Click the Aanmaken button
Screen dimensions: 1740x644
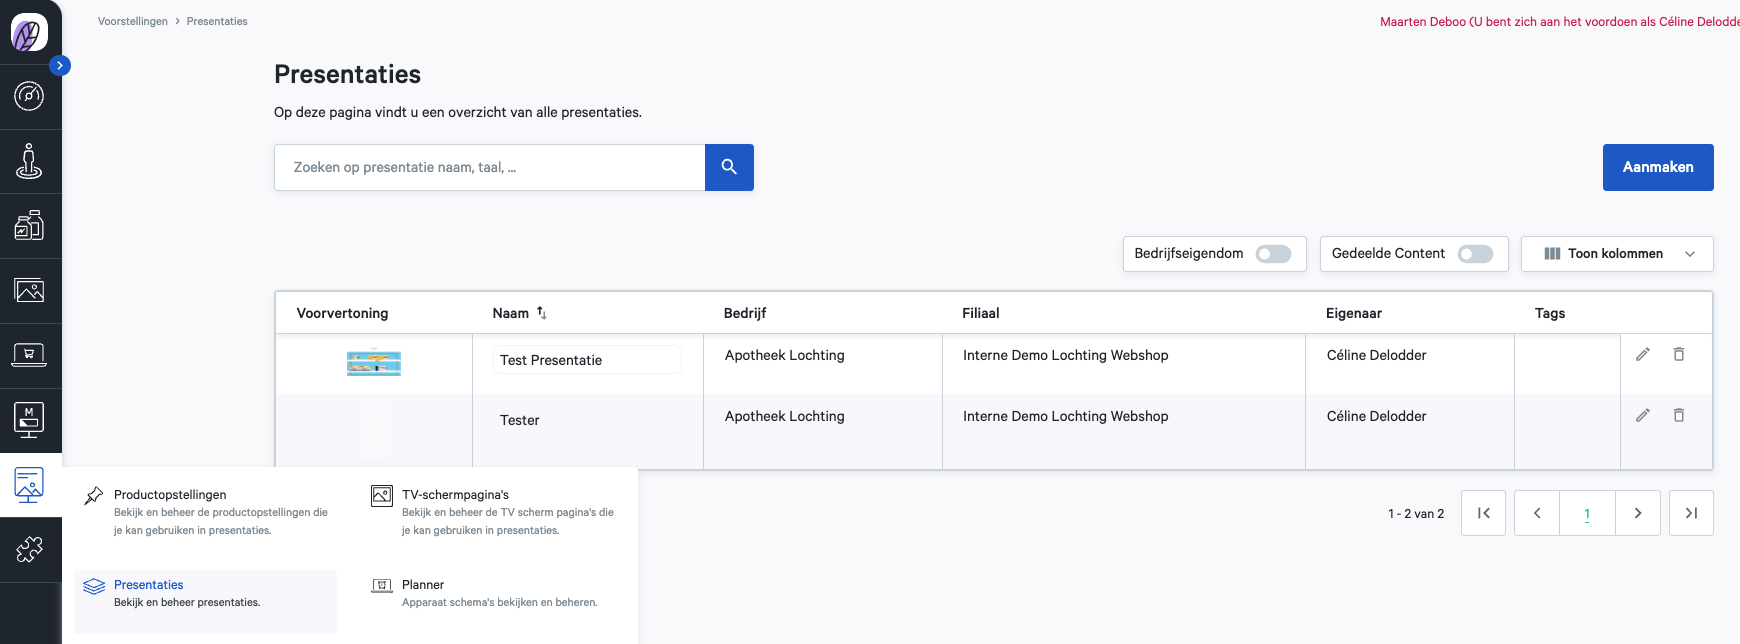(1657, 167)
